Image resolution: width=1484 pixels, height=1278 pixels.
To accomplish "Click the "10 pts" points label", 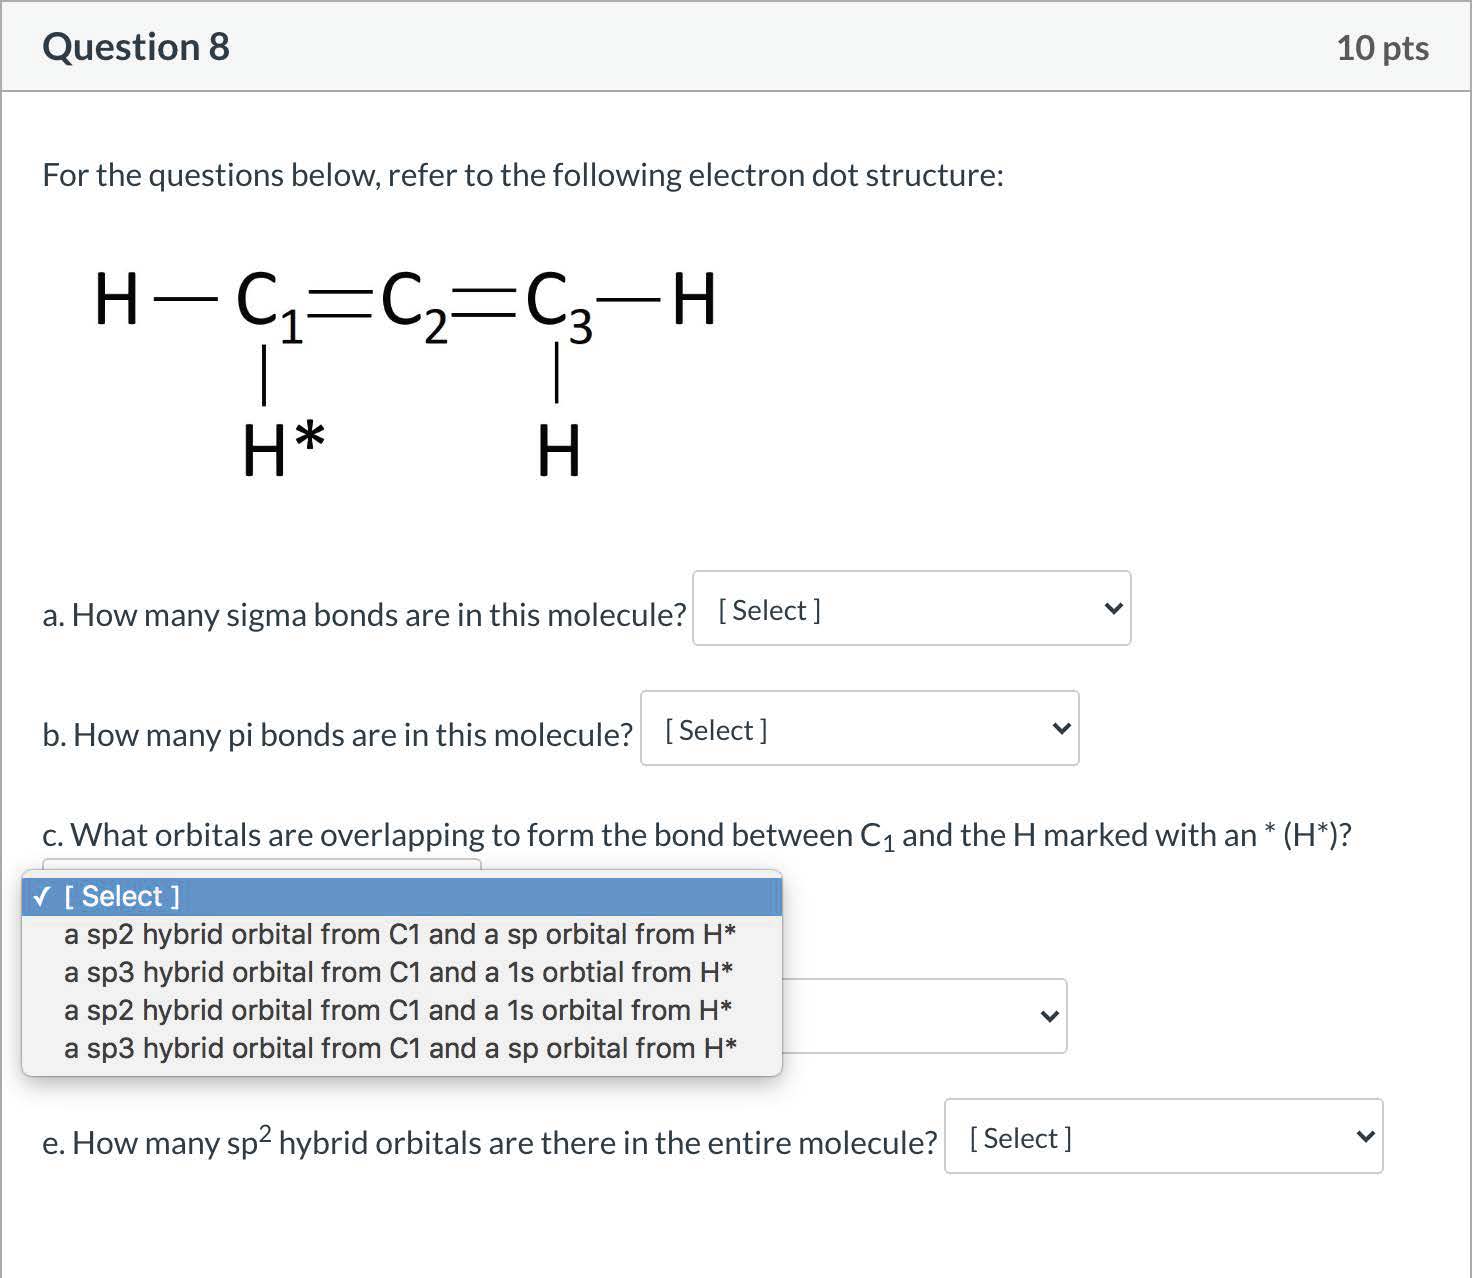I will pos(1382,48).
